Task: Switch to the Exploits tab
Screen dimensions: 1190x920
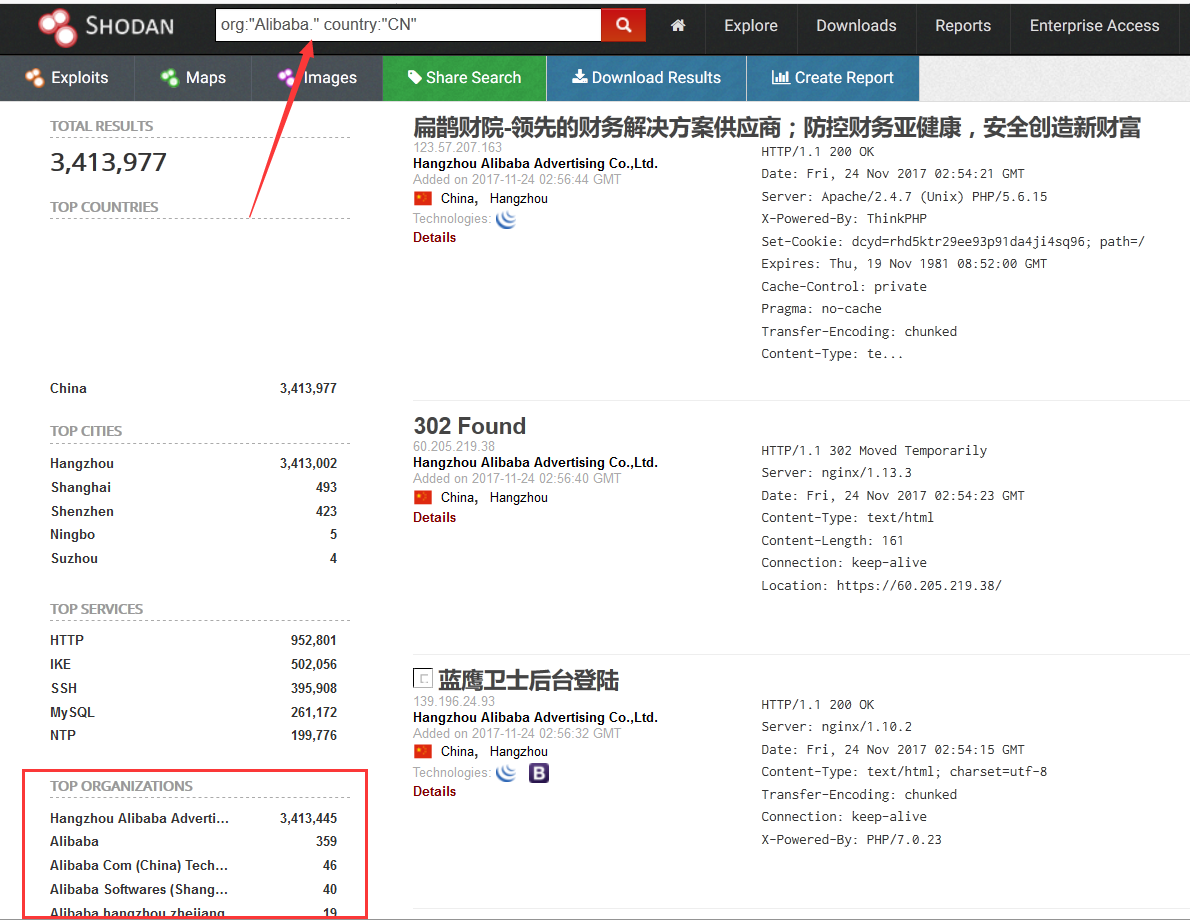Action: coord(67,77)
